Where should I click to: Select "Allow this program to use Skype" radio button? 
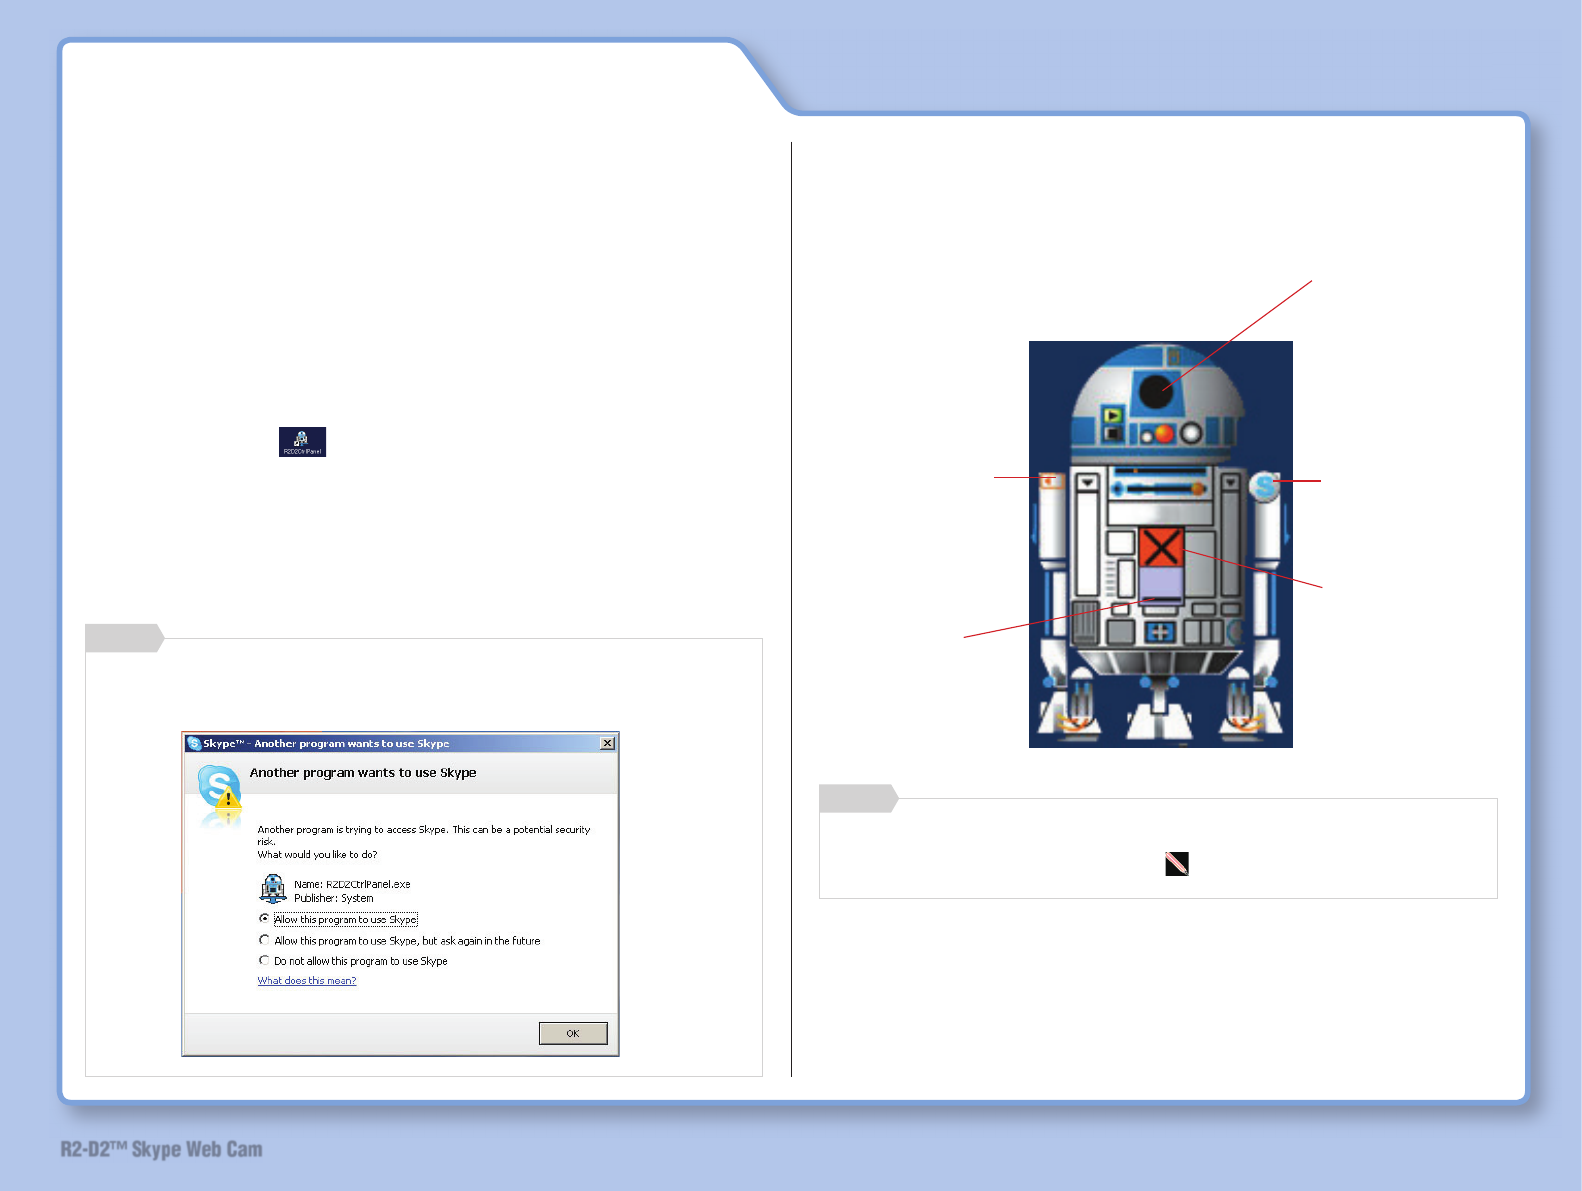click(264, 919)
